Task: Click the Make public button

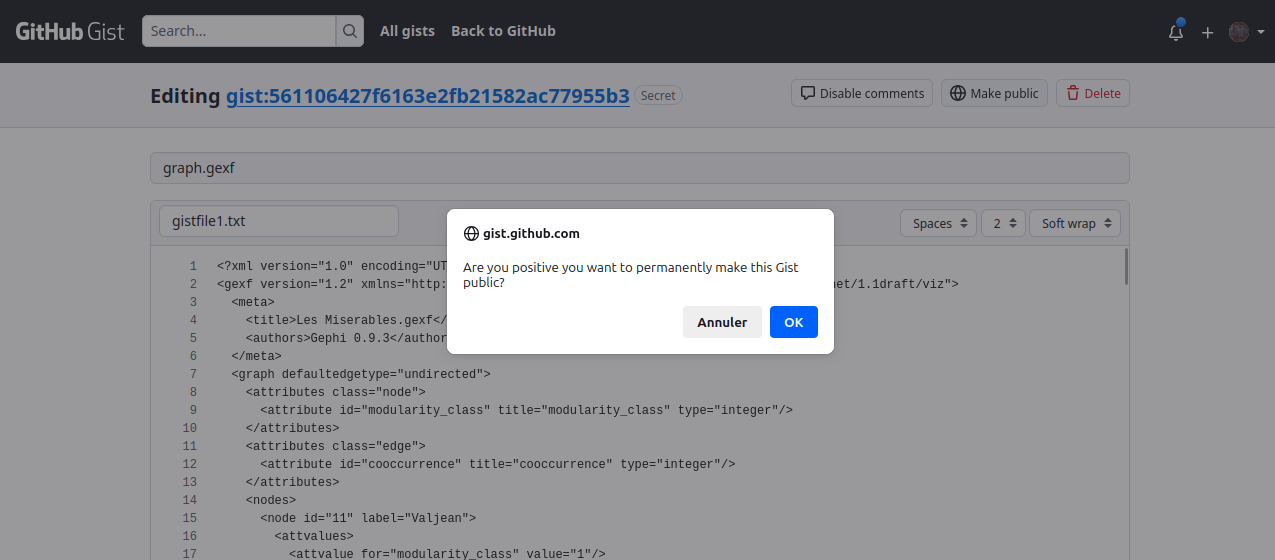Action: pos(994,93)
